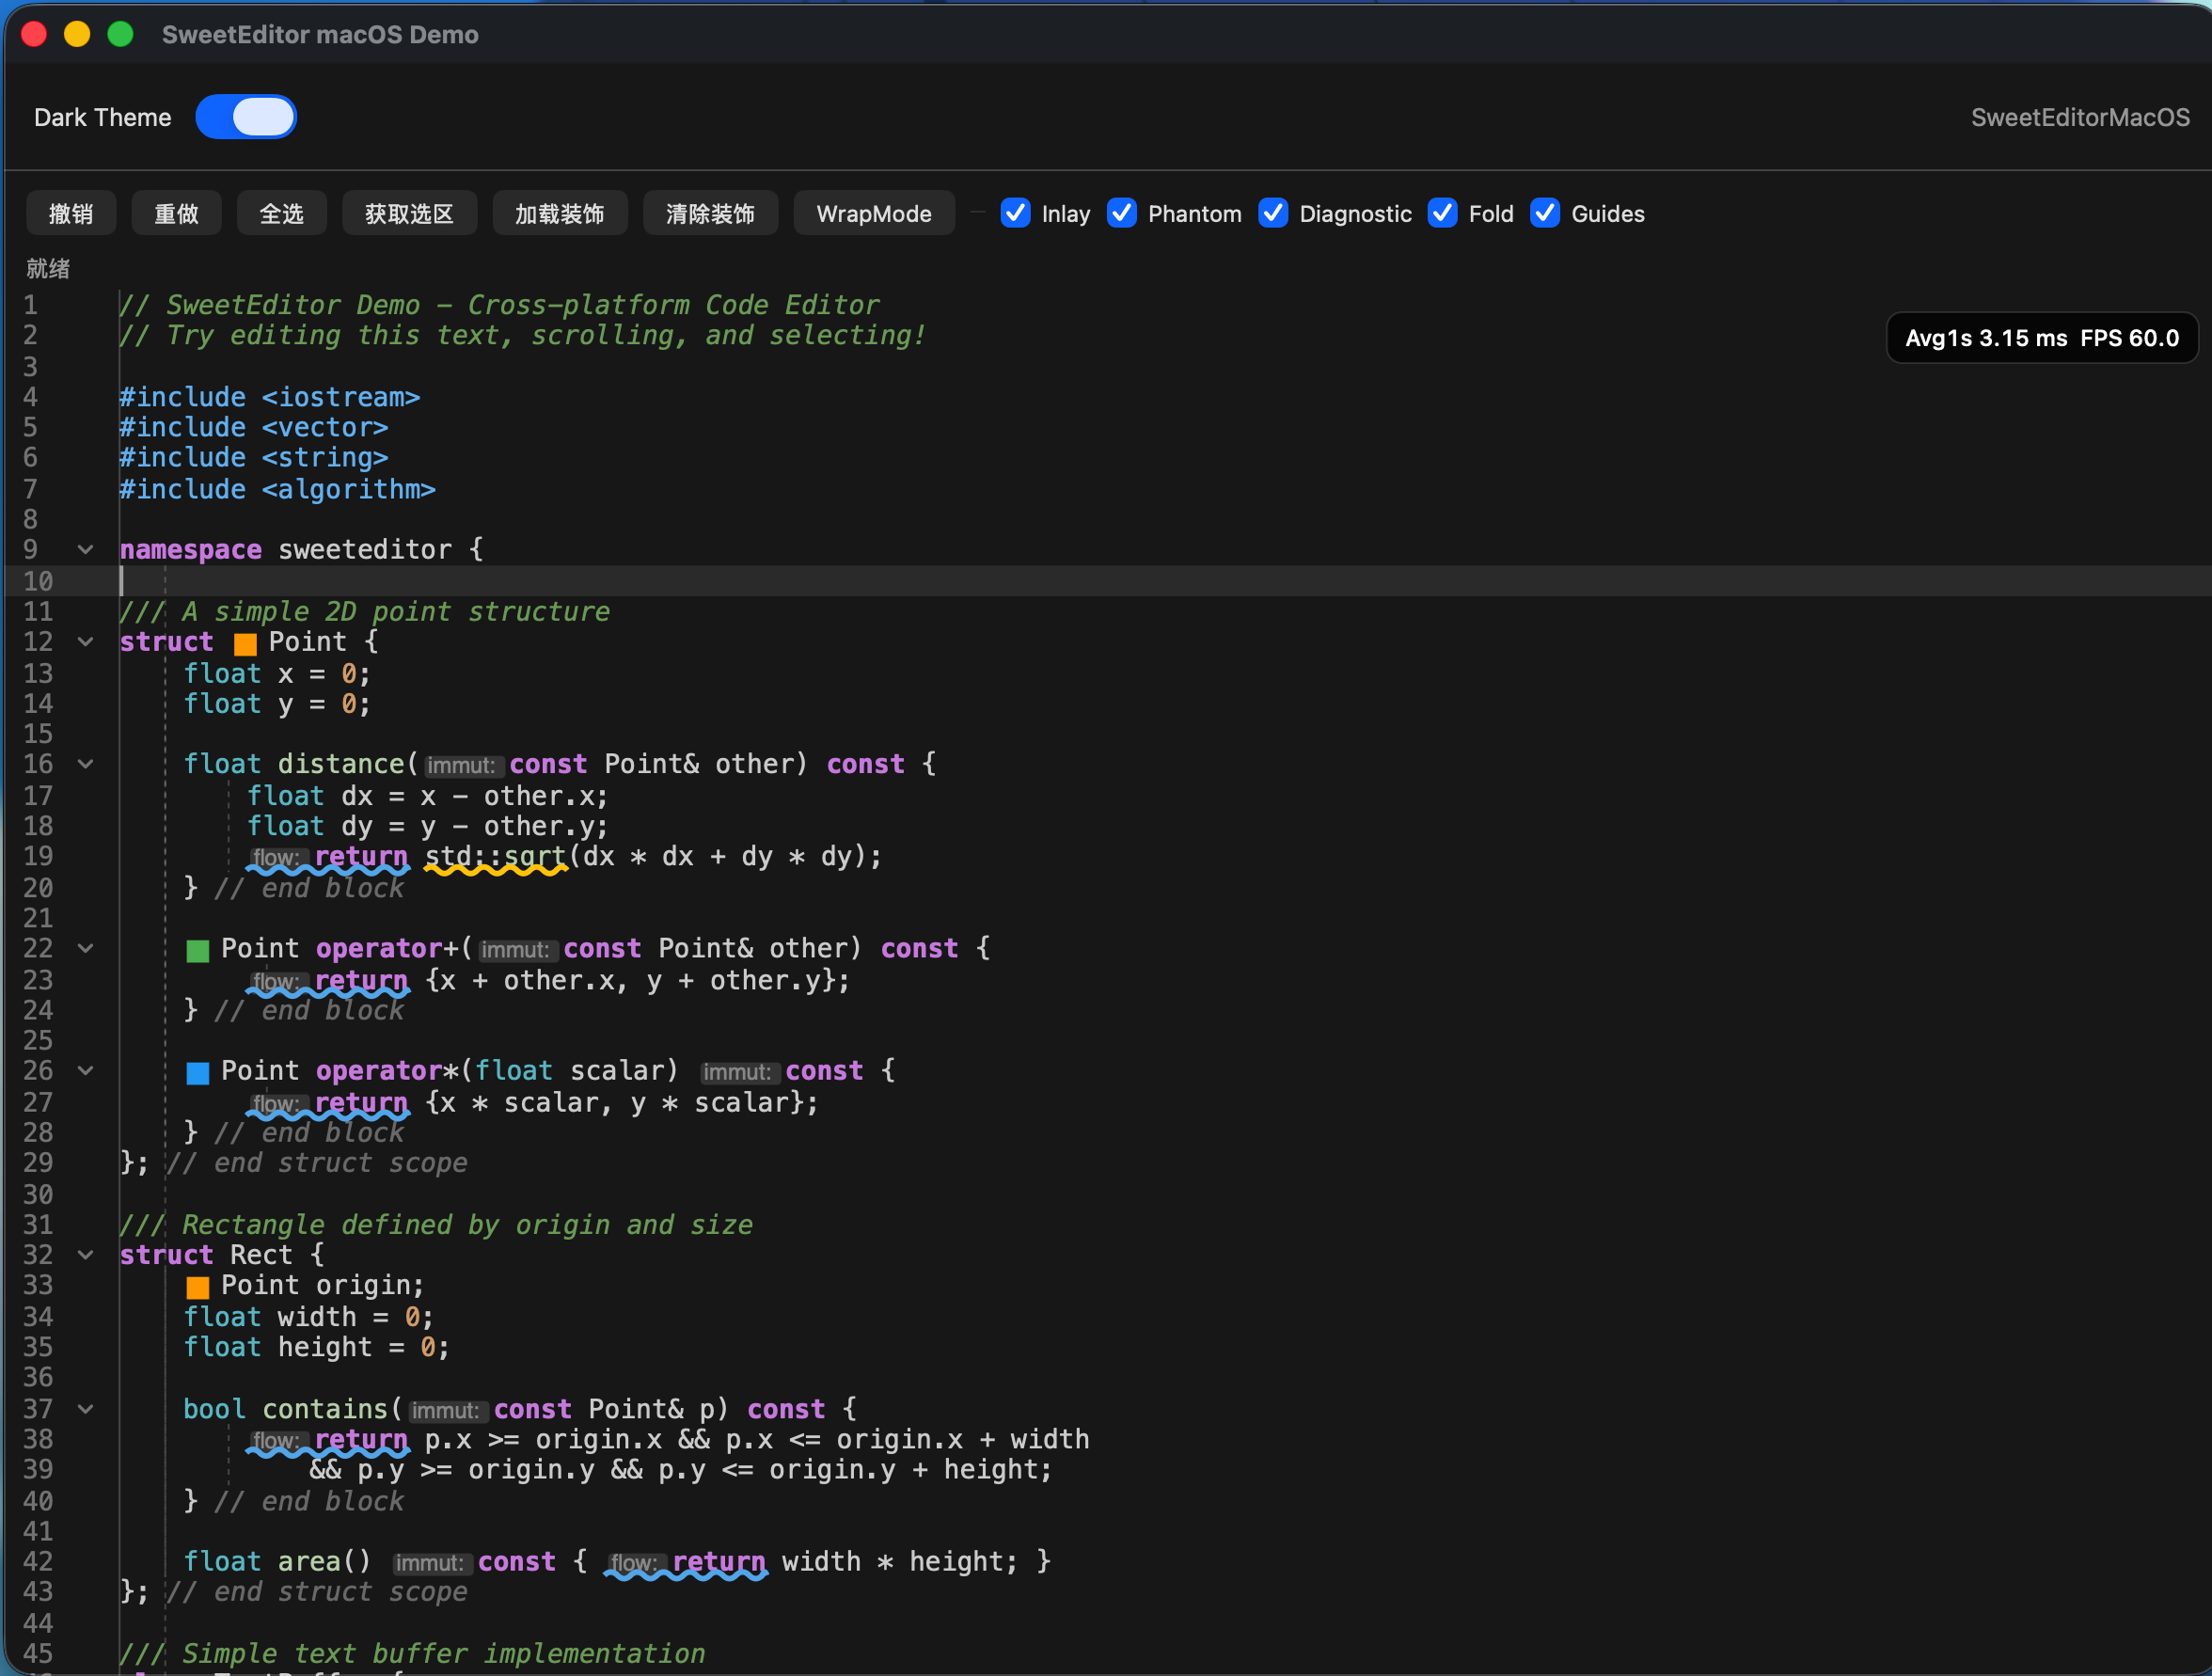2212x1676 pixels.
Task: Click the 'float dy = y - other.y;' line
Action: click(427, 826)
